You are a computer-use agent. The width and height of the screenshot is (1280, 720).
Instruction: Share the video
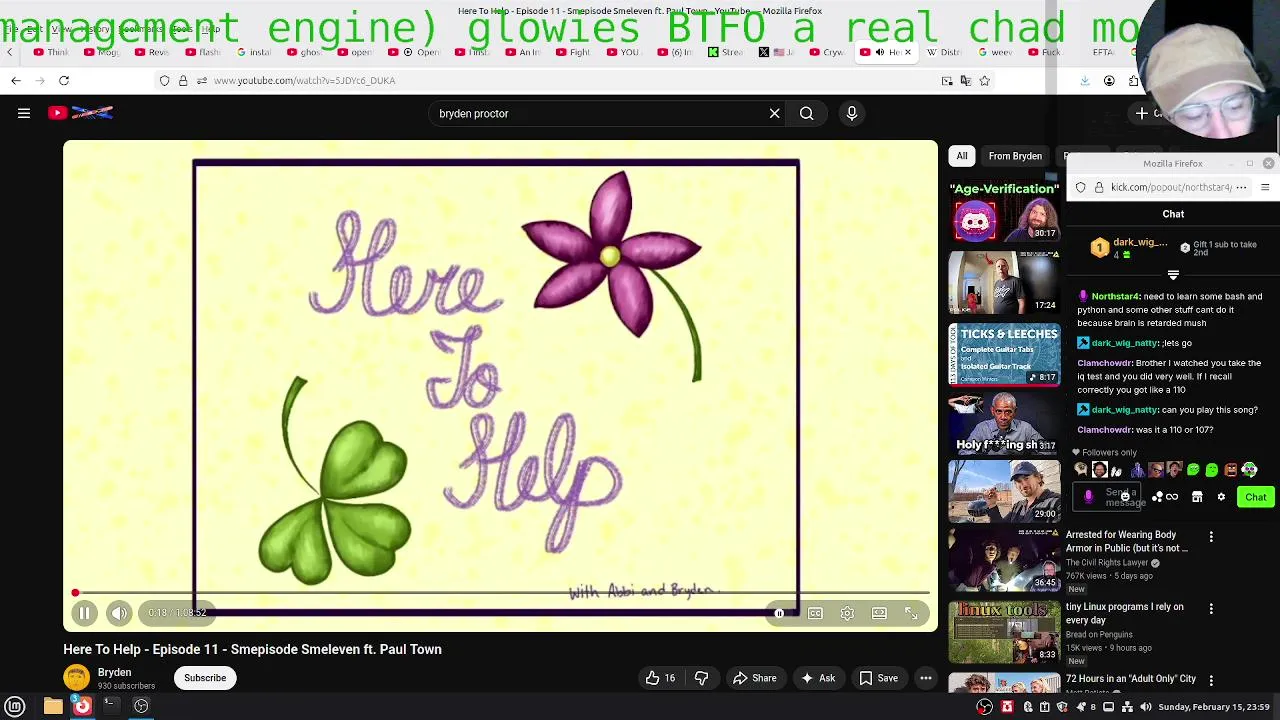[755, 678]
